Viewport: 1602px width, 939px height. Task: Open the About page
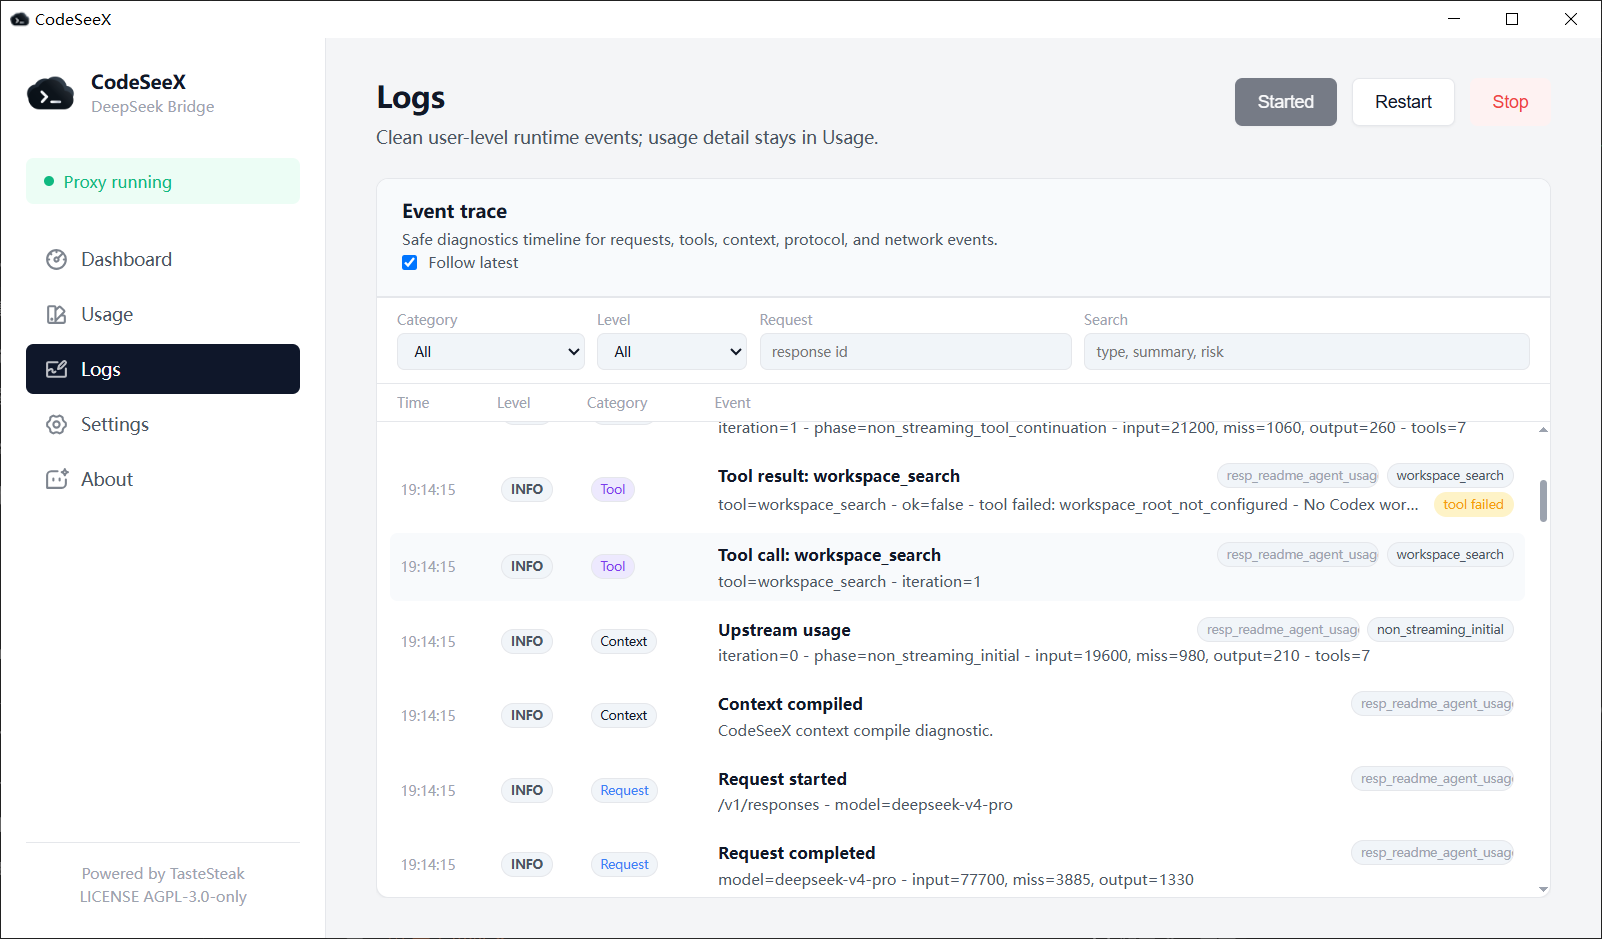163,479
